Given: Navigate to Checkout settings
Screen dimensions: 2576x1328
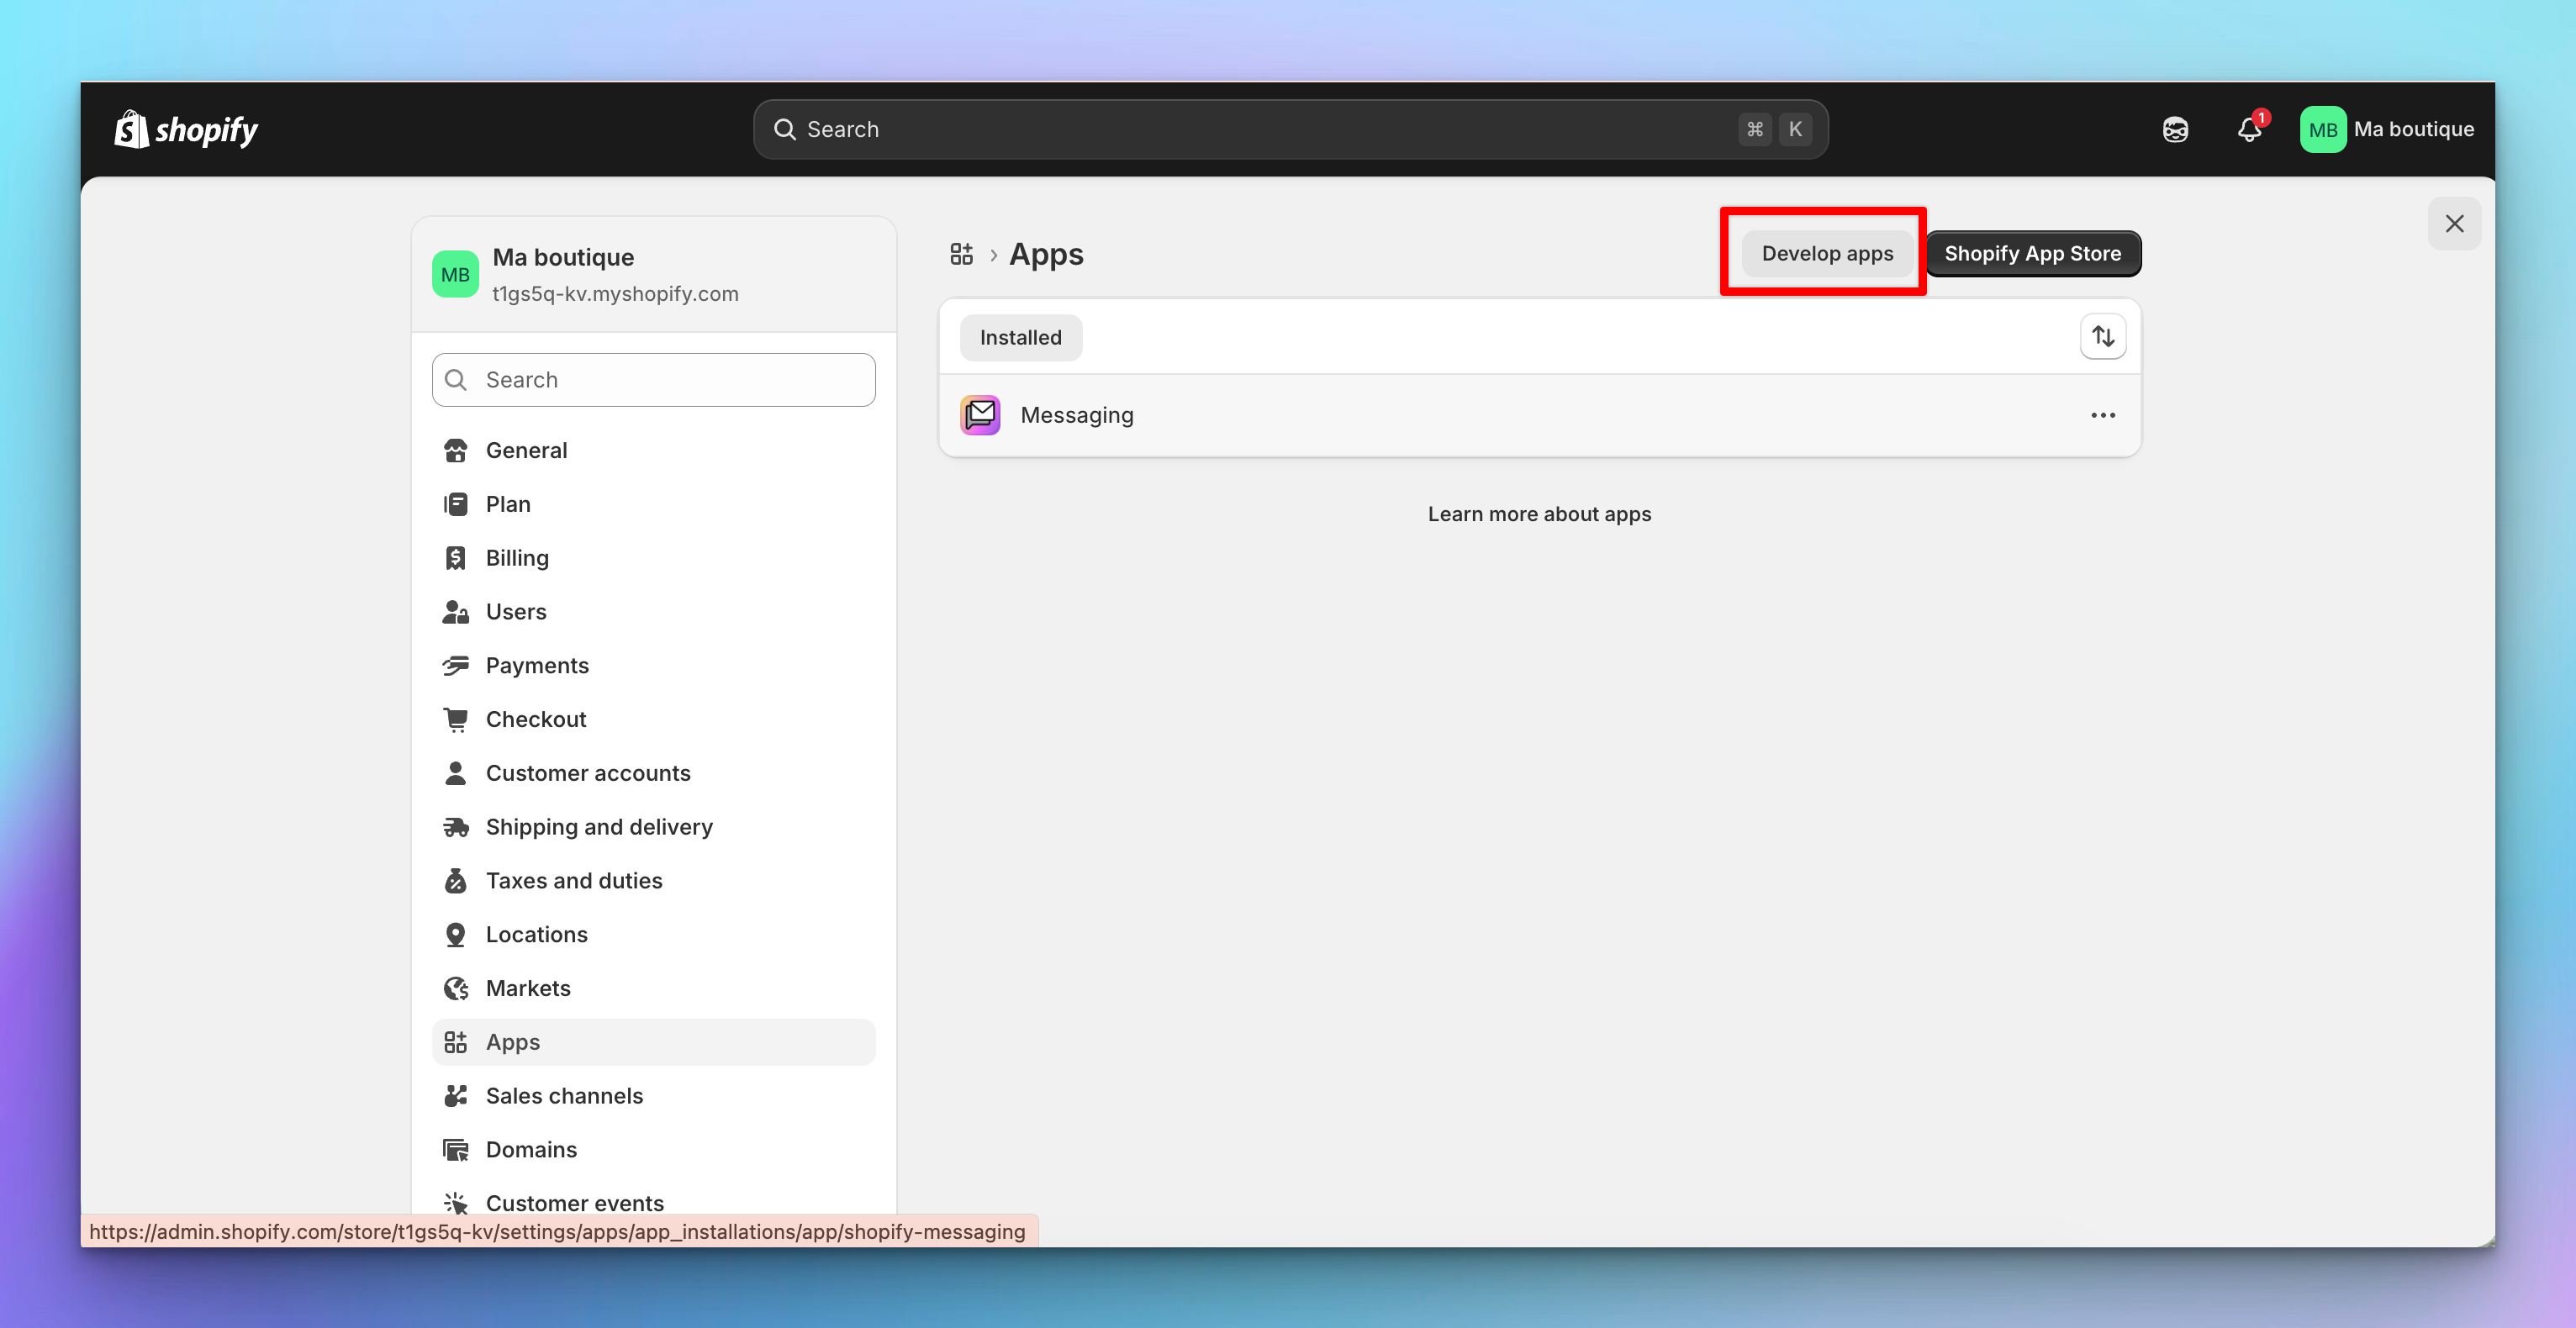Looking at the screenshot, I should 654,720.
